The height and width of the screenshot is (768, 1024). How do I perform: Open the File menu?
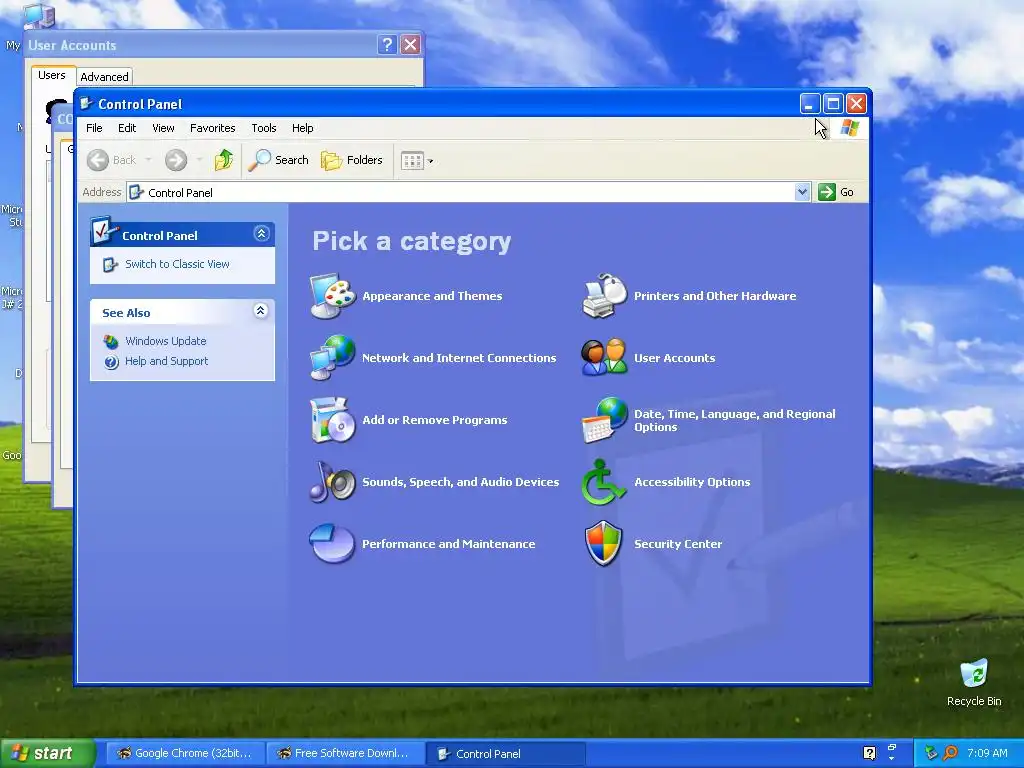point(94,128)
